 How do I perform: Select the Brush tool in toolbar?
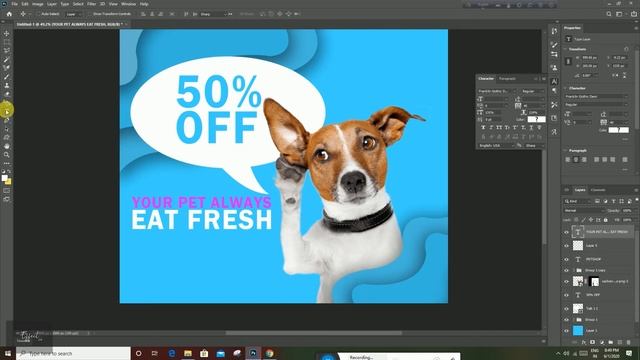point(7,77)
